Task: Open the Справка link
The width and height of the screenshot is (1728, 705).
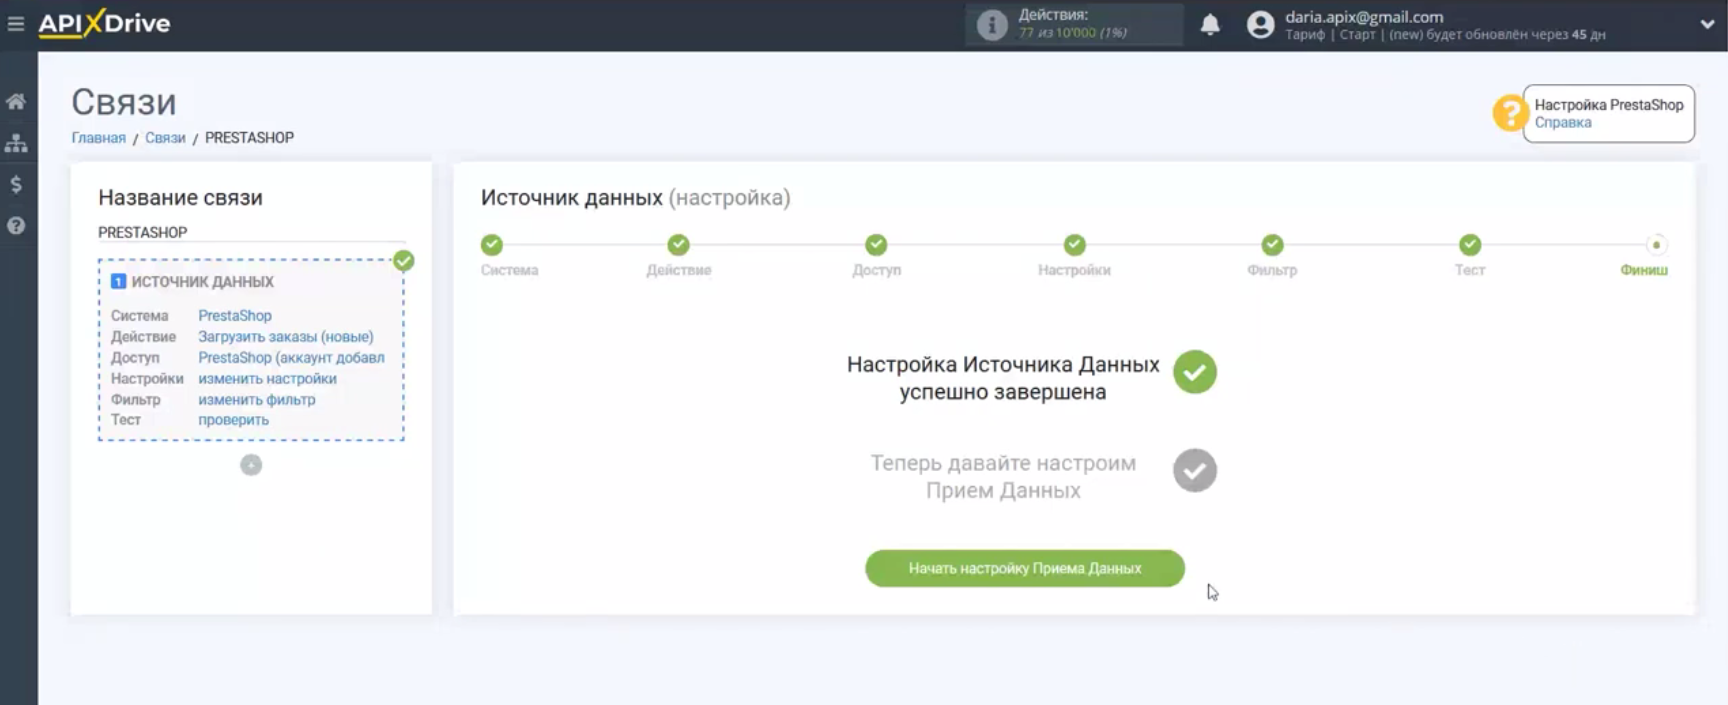Action: (x=1563, y=123)
